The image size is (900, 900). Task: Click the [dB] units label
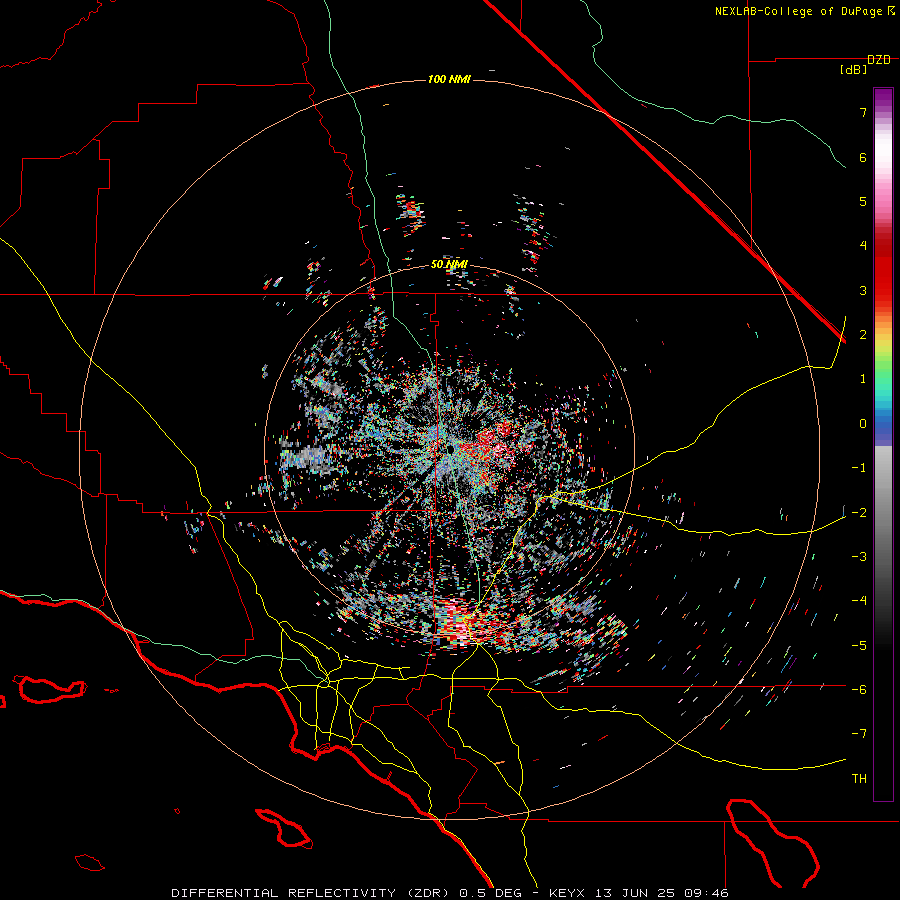[854, 70]
